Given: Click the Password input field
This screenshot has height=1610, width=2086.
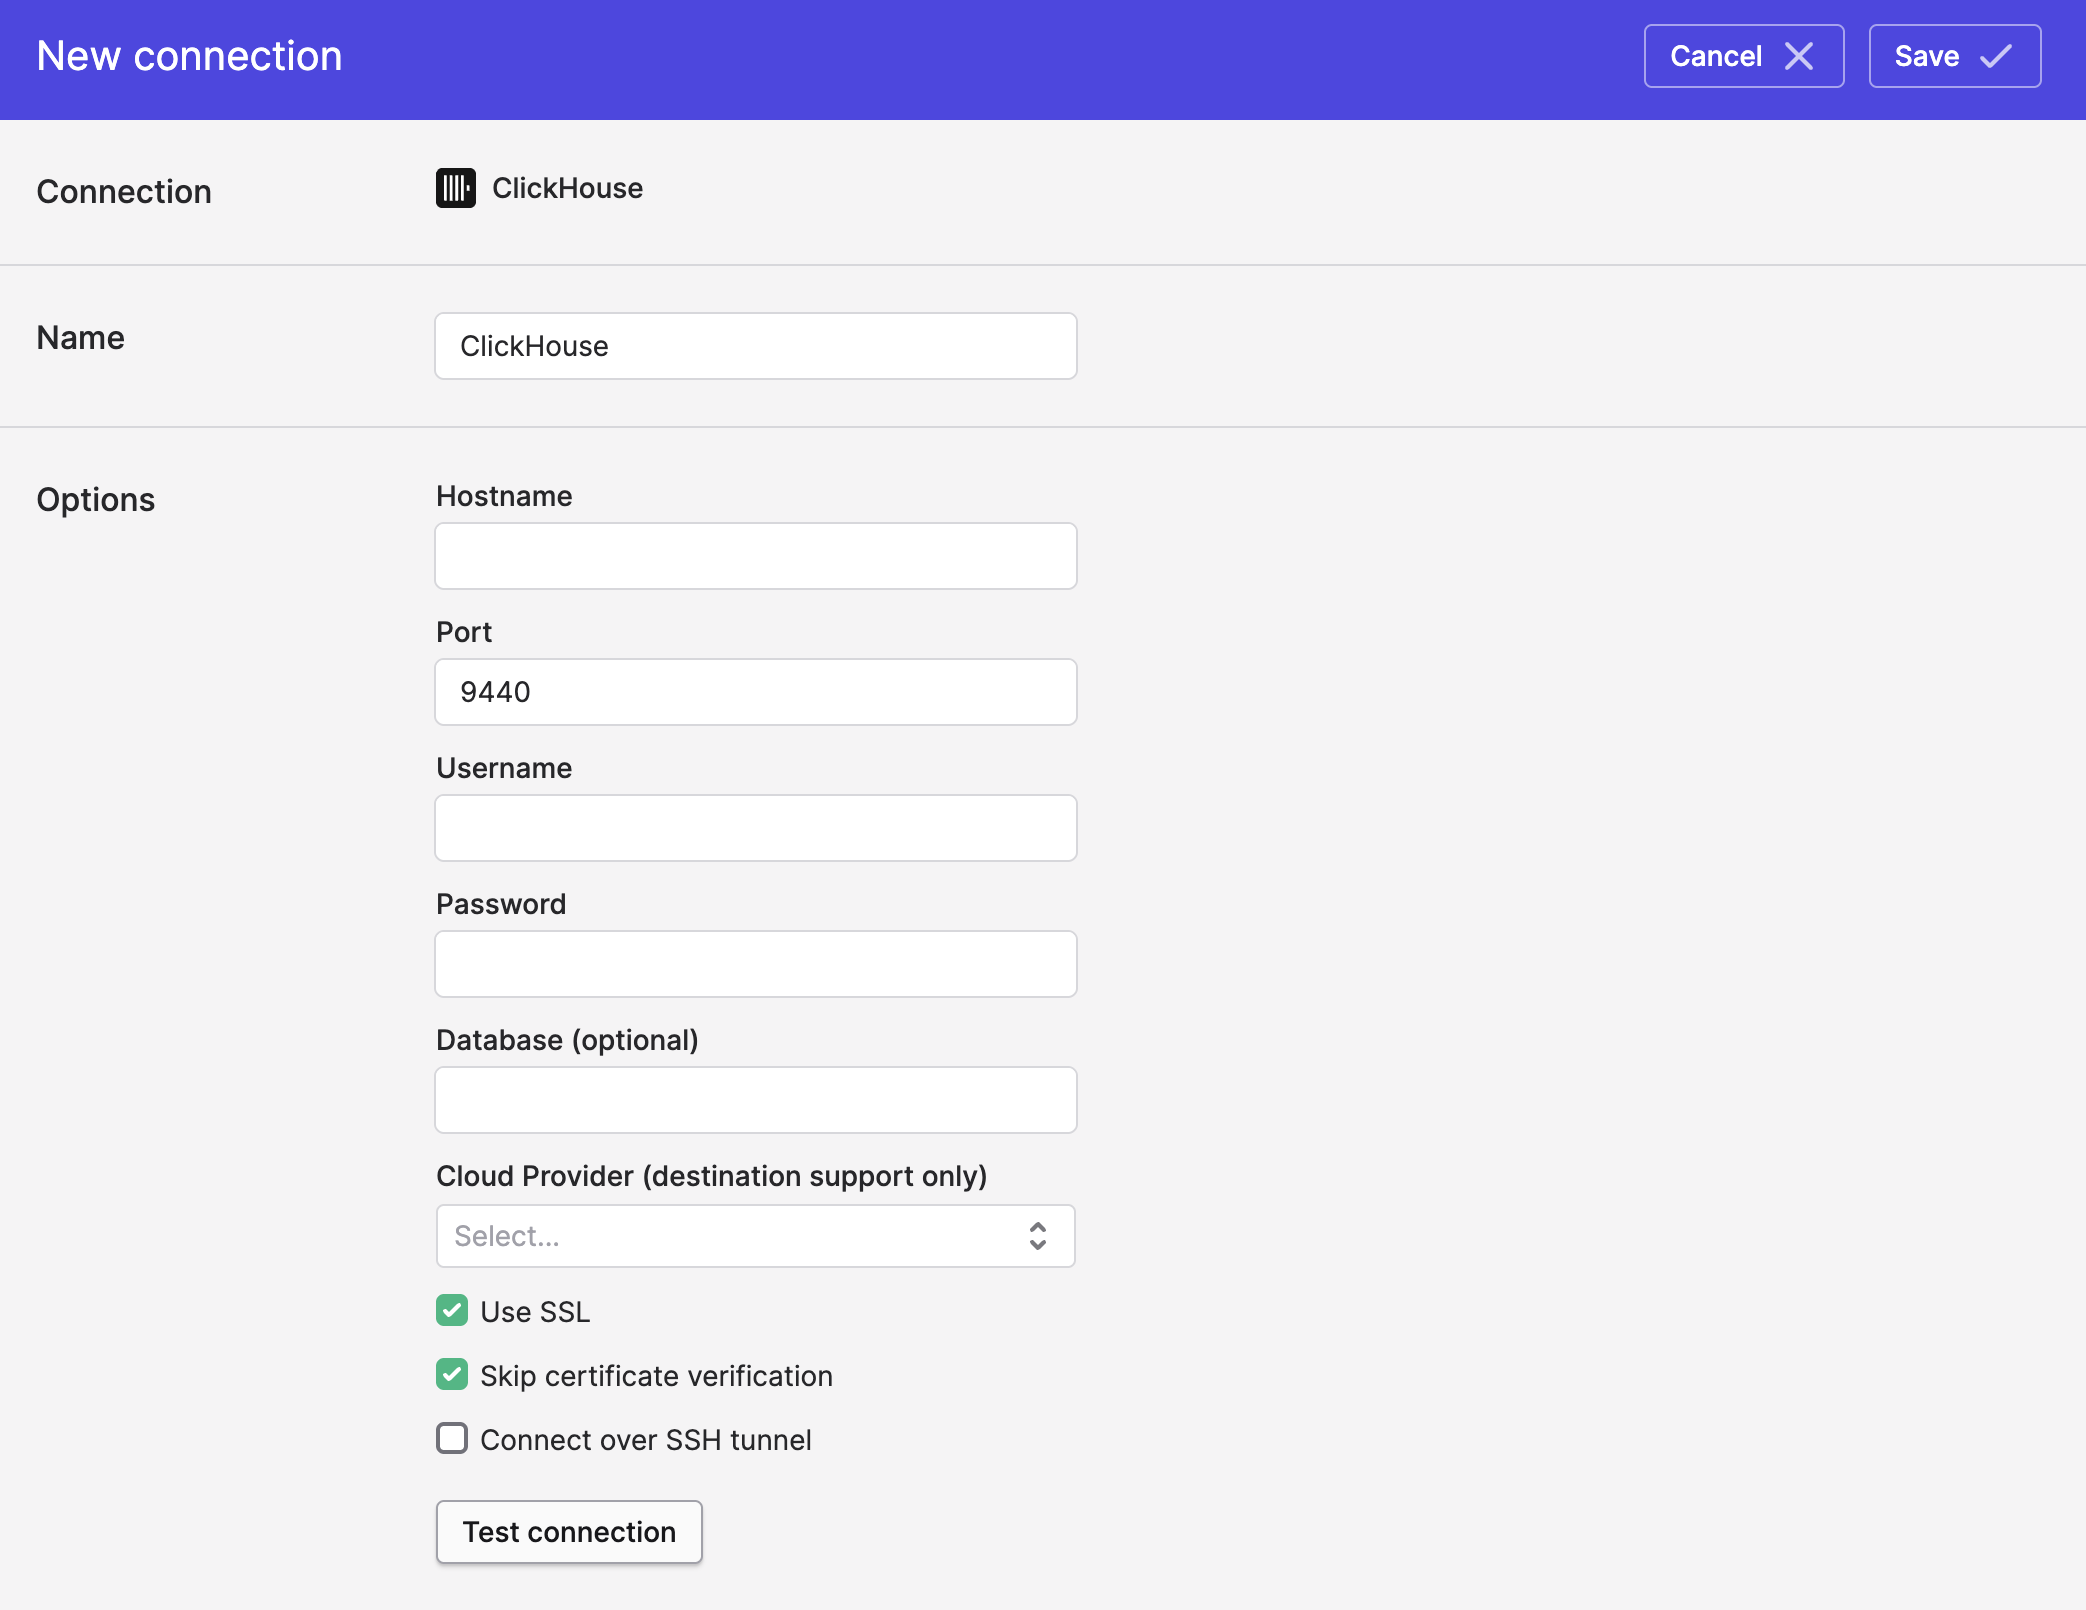Looking at the screenshot, I should pos(756,964).
